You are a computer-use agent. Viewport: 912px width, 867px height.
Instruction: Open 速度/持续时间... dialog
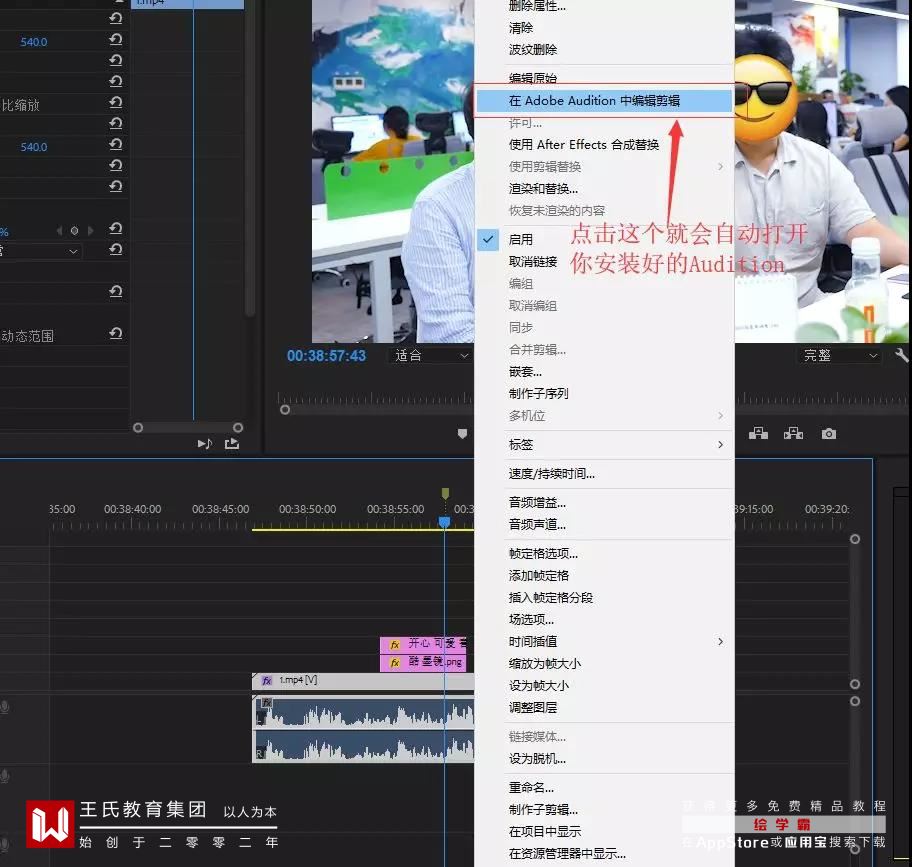[551, 473]
